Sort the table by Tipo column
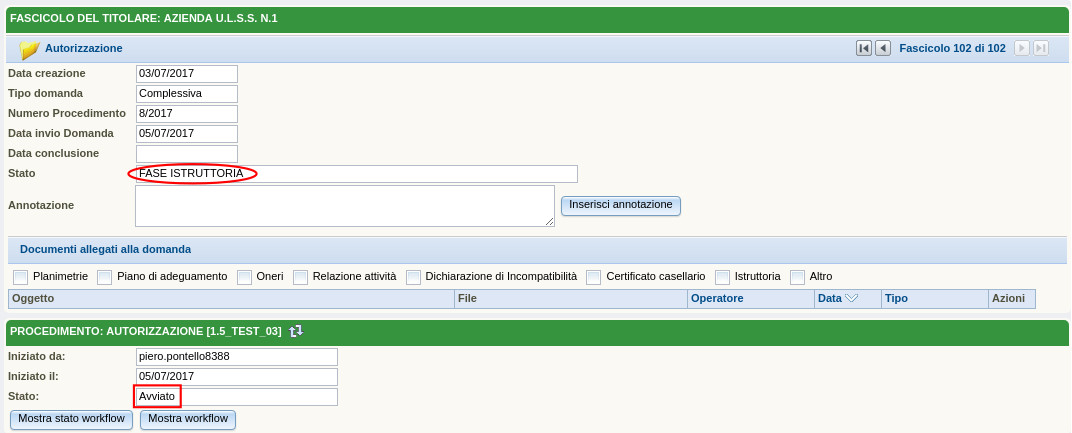The height and width of the screenshot is (433, 1072). [896, 298]
